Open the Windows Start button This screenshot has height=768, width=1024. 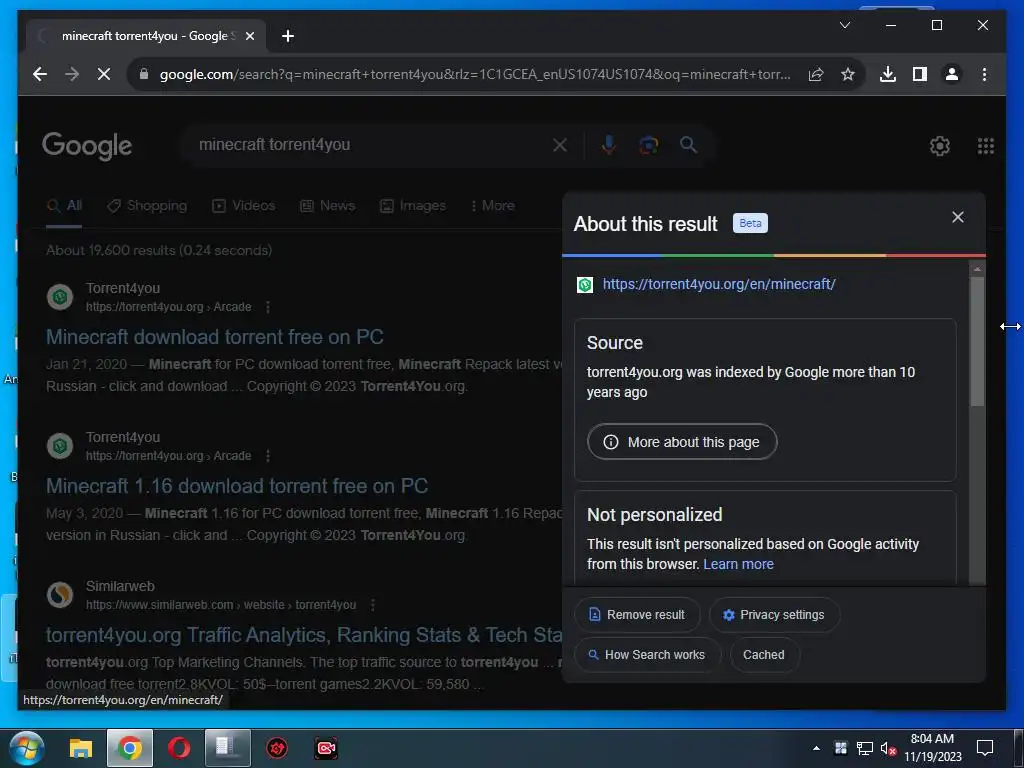[26, 748]
